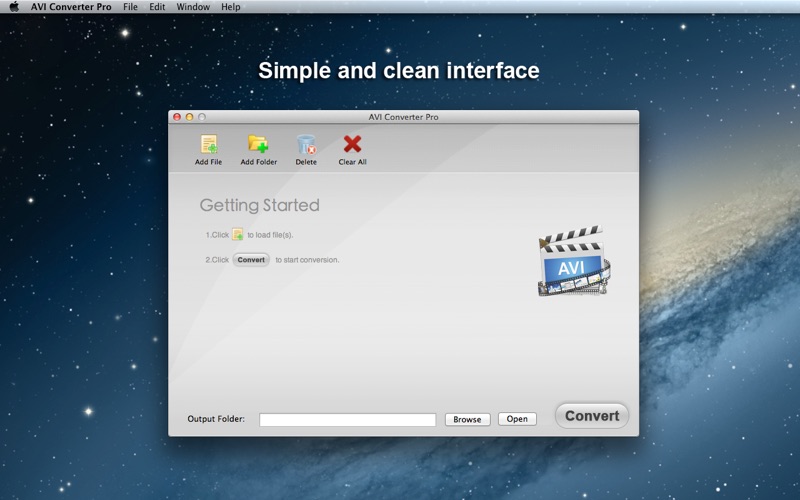This screenshot has height=500, width=800.
Task: Click the small Convert button in step 2
Action: click(x=251, y=260)
